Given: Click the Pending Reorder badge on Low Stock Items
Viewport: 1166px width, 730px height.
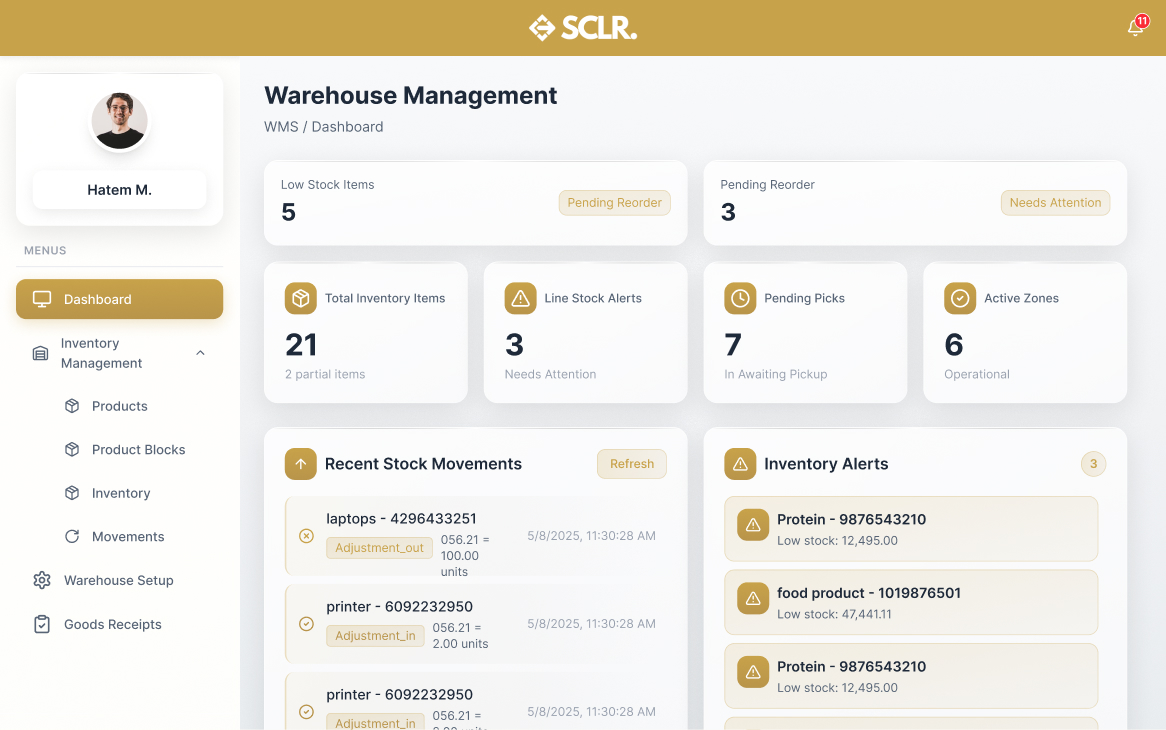Looking at the screenshot, I should (614, 202).
